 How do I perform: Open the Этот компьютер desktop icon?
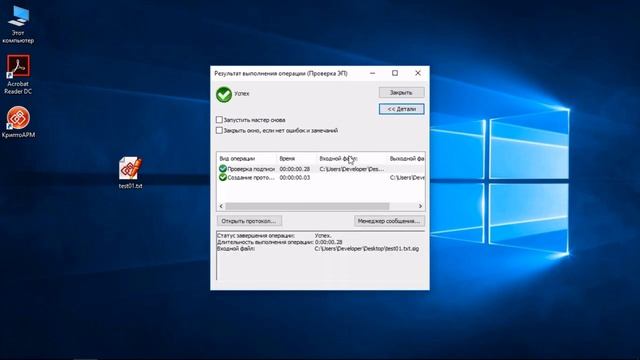[x=18, y=24]
